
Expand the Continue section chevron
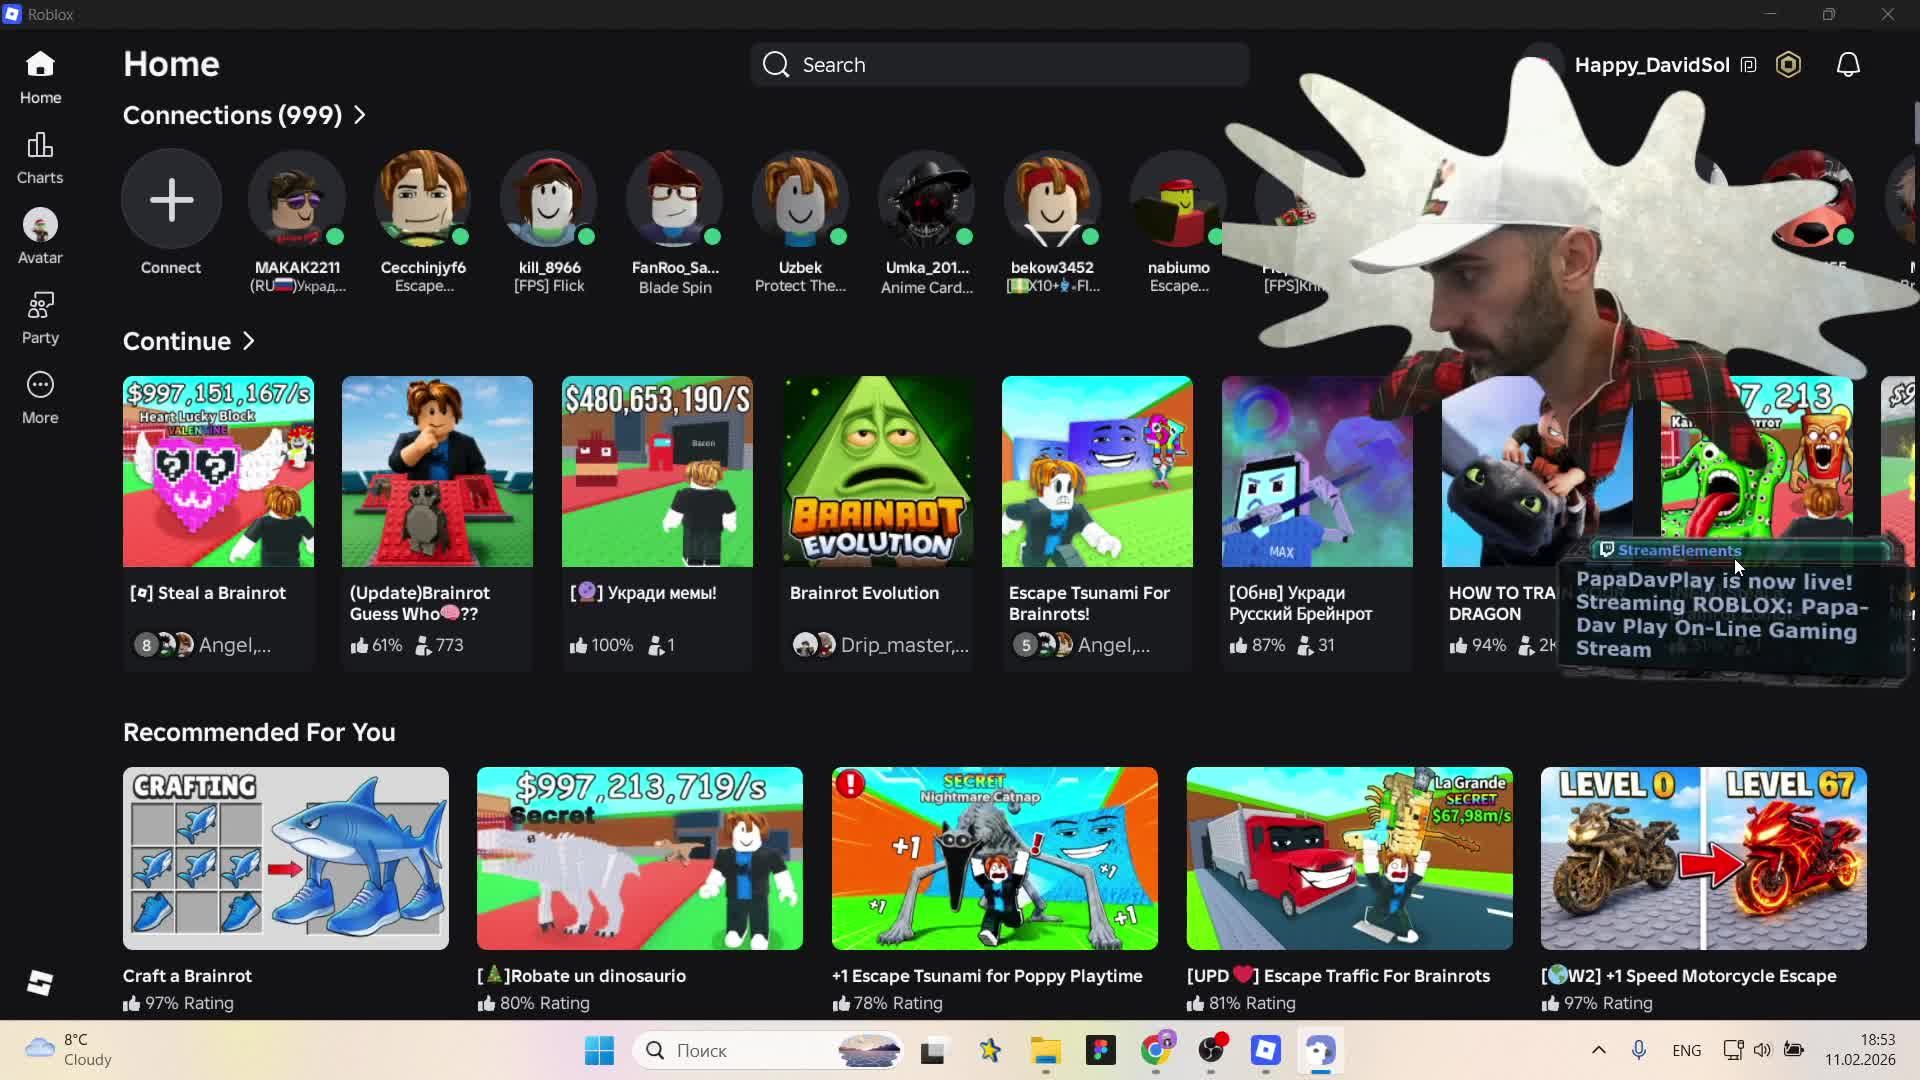pyautogui.click(x=249, y=341)
